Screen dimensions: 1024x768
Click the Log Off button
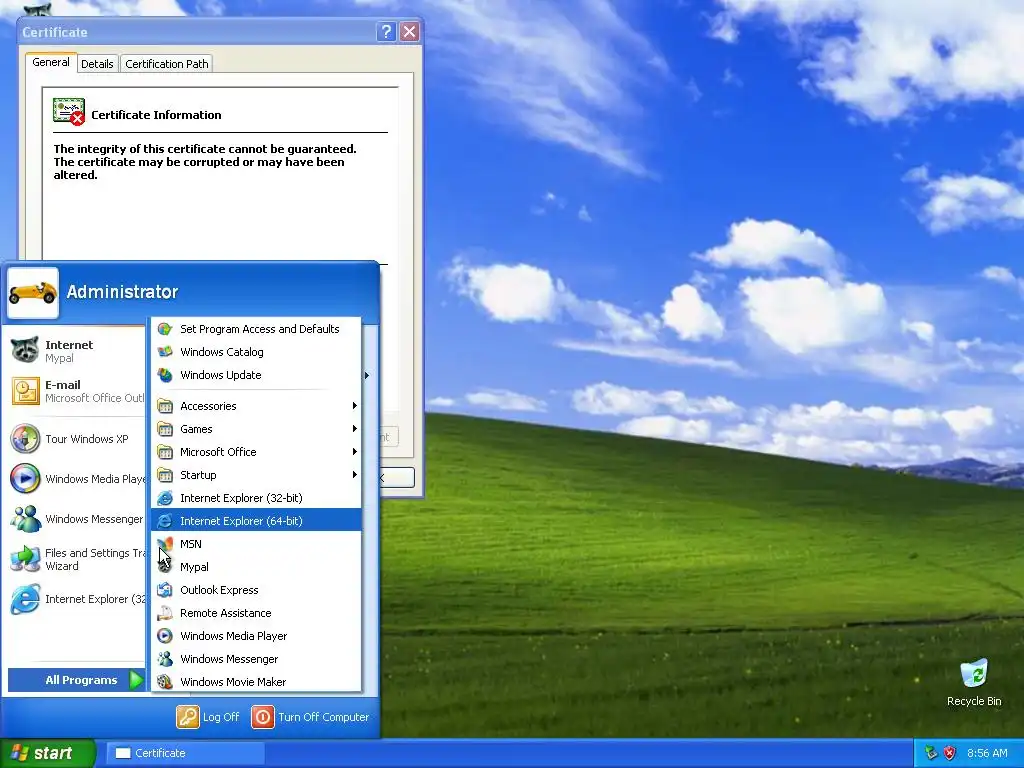point(208,717)
